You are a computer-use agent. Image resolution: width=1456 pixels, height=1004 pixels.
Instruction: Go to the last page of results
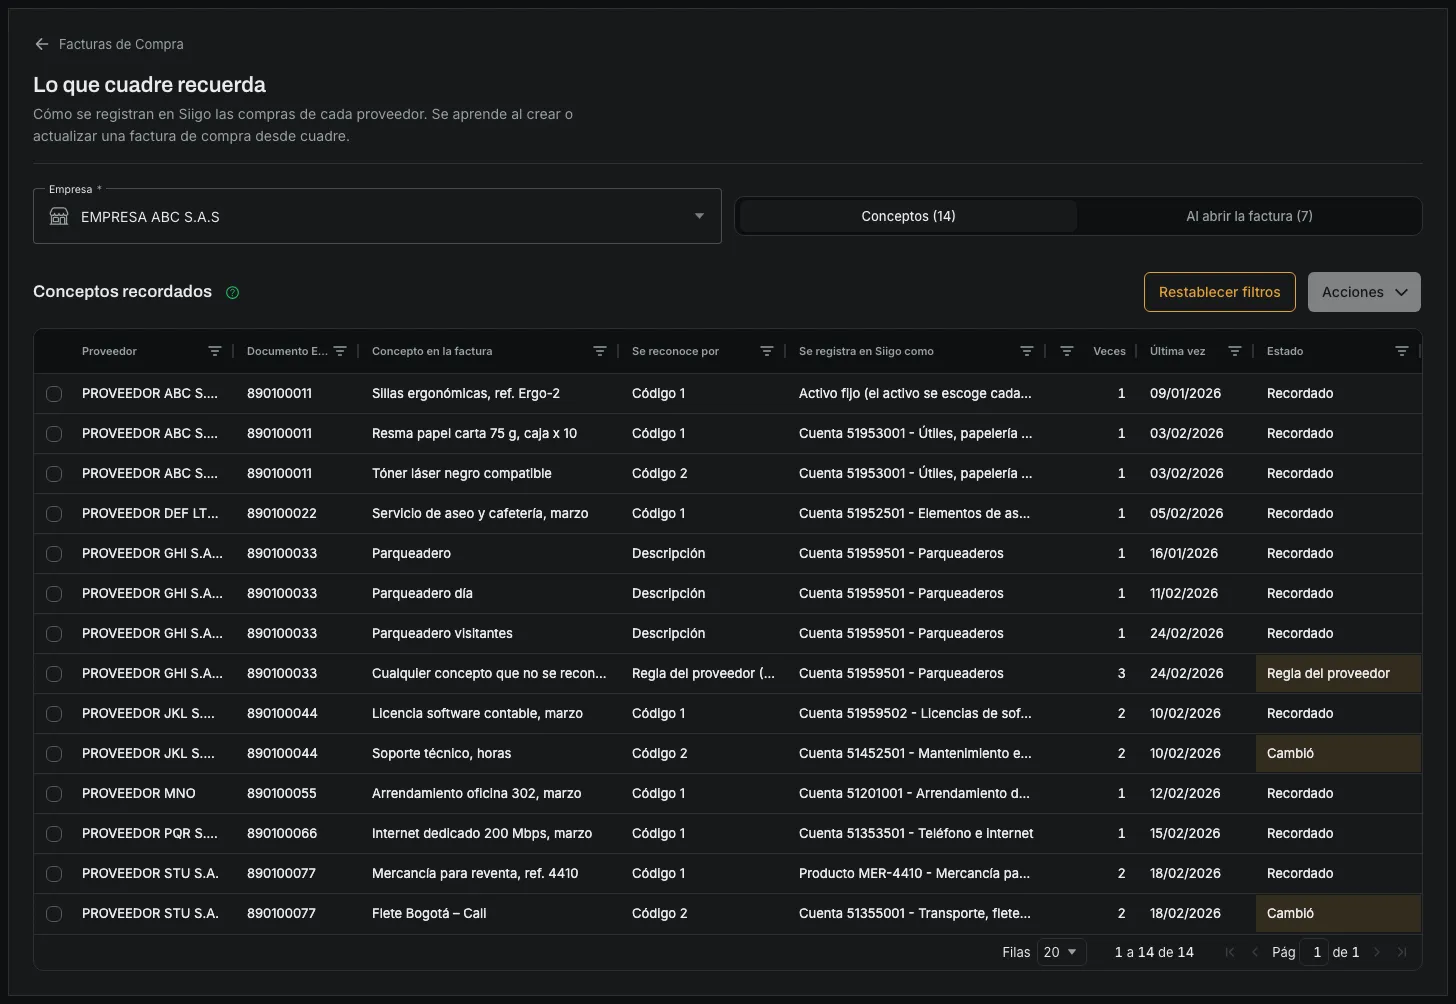pos(1402,952)
